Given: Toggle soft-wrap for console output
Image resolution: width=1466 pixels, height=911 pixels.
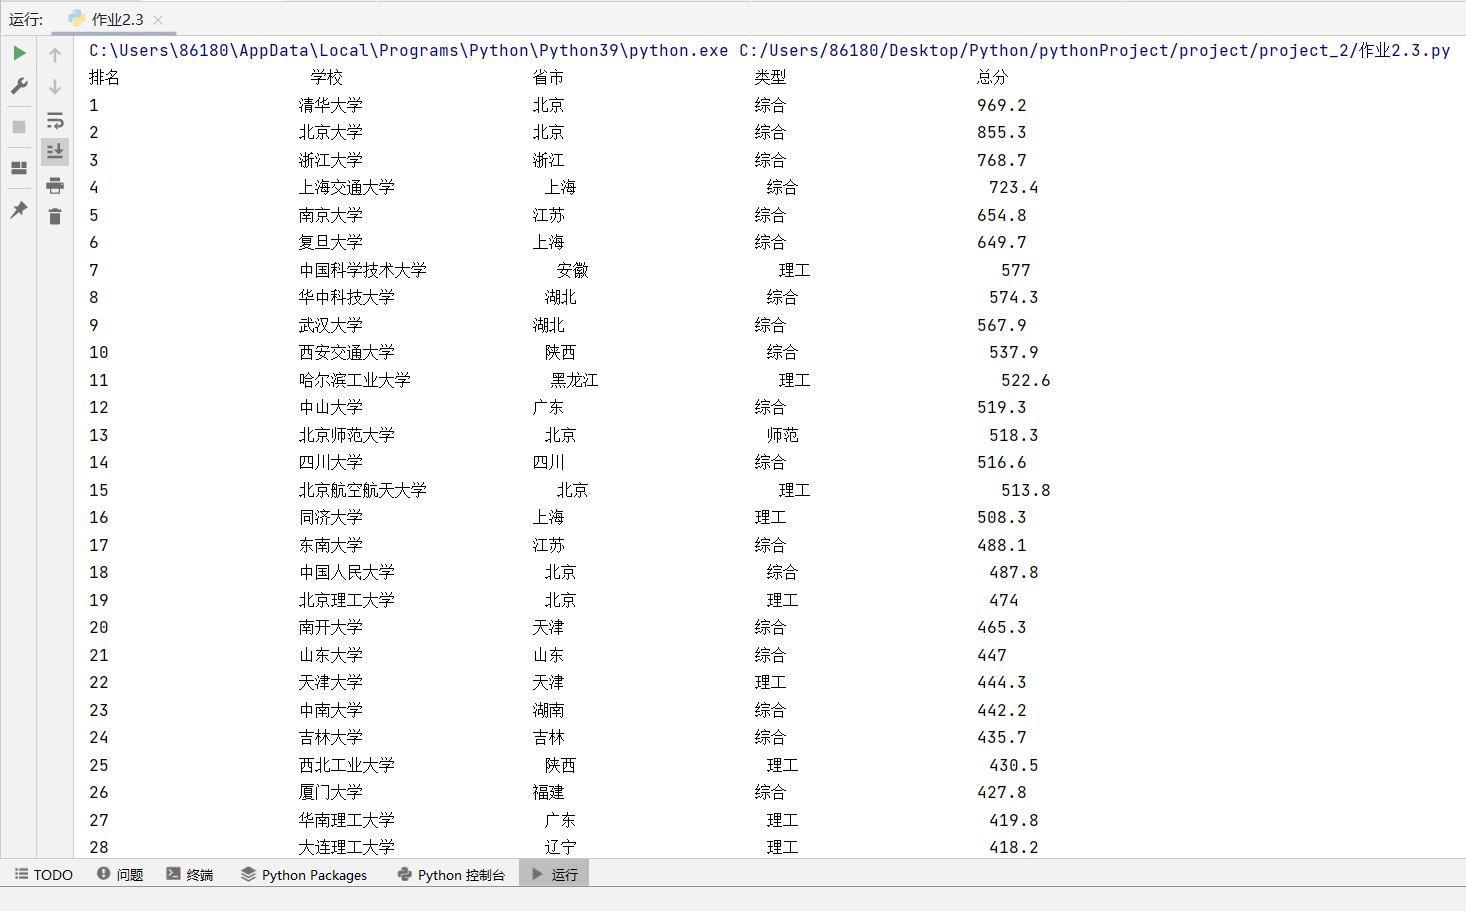Looking at the screenshot, I should click(55, 120).
